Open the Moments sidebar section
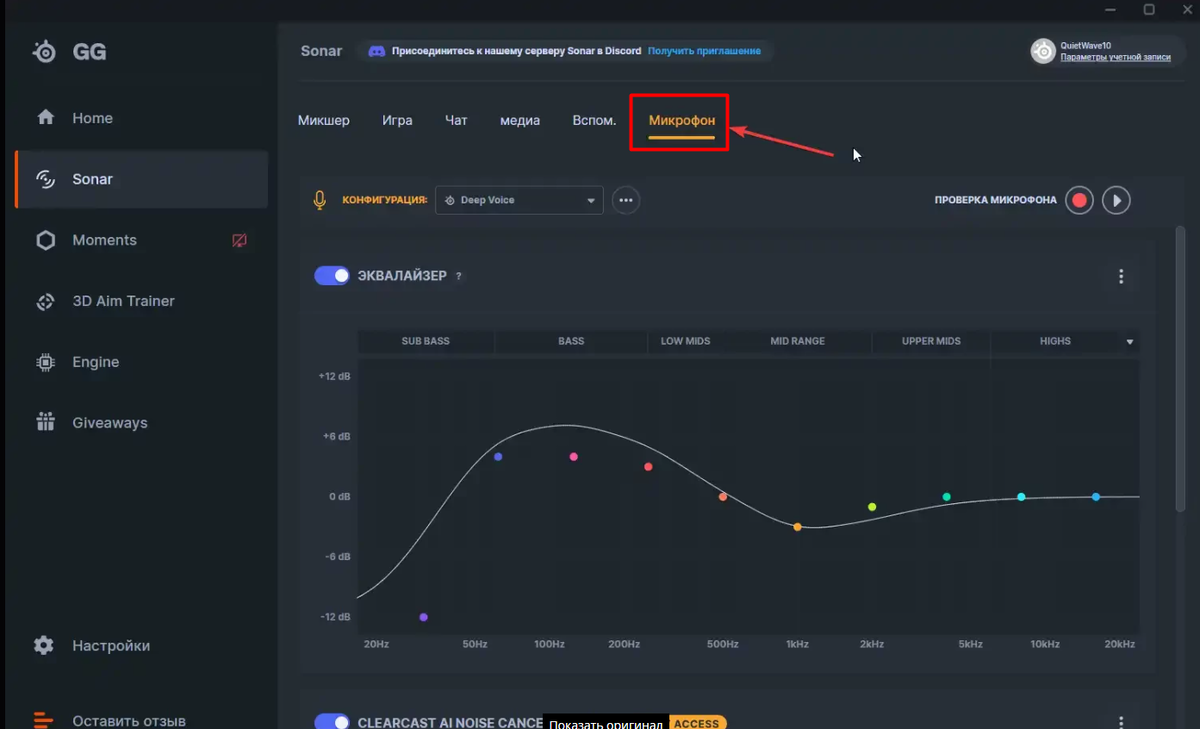The height and width of the screenshot is (729, 1200). (141, 240)
